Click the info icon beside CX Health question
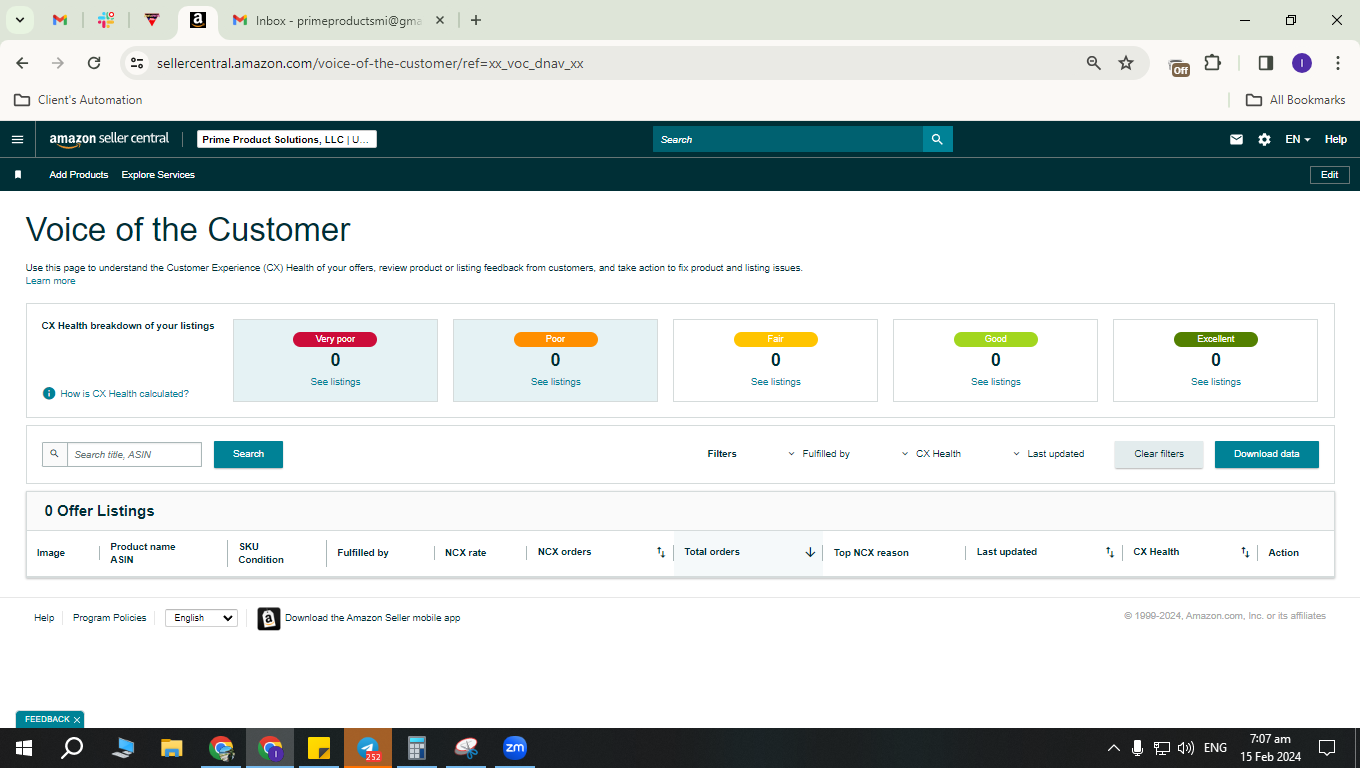 pyautogui.click(x=49, y=393)
